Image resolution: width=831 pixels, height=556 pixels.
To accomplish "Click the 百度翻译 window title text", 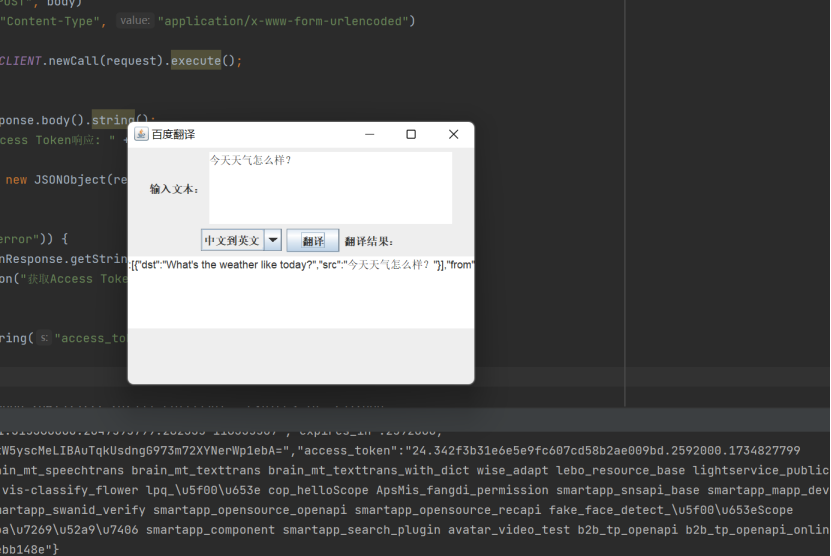I will pyautogui.click(x=173, y=135).
